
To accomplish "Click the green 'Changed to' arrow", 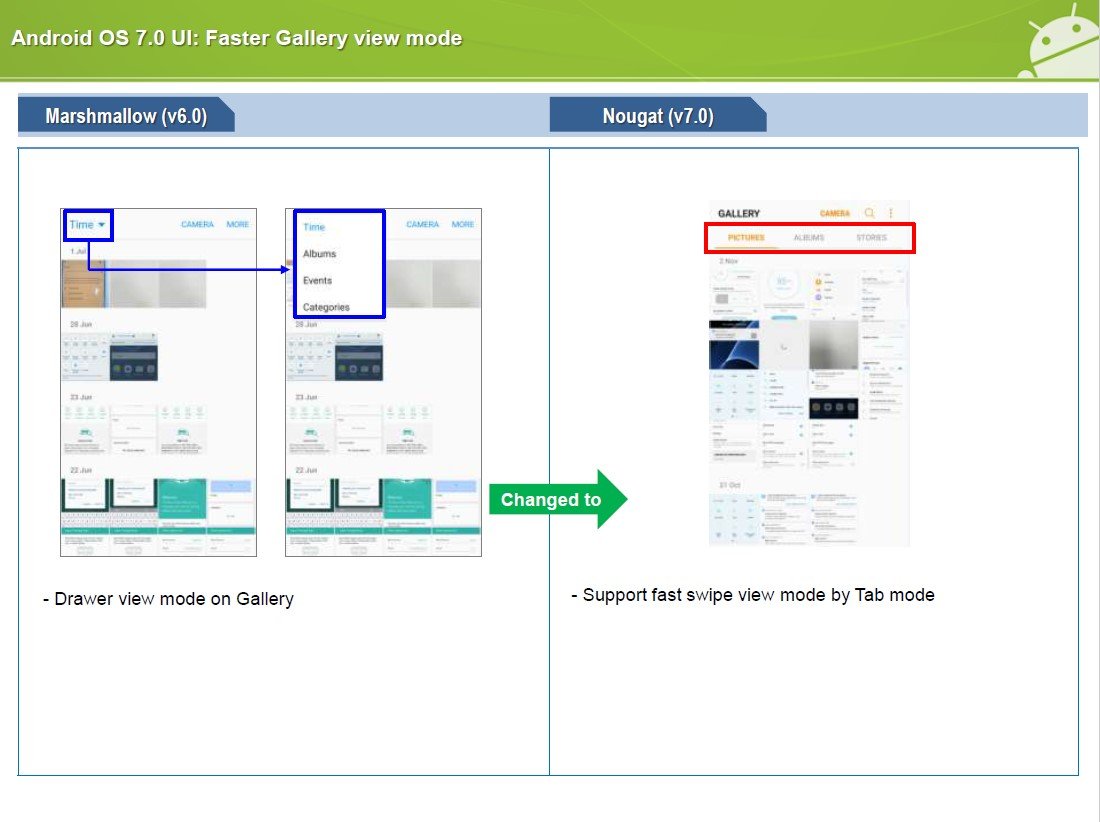I will pos(557,499).
